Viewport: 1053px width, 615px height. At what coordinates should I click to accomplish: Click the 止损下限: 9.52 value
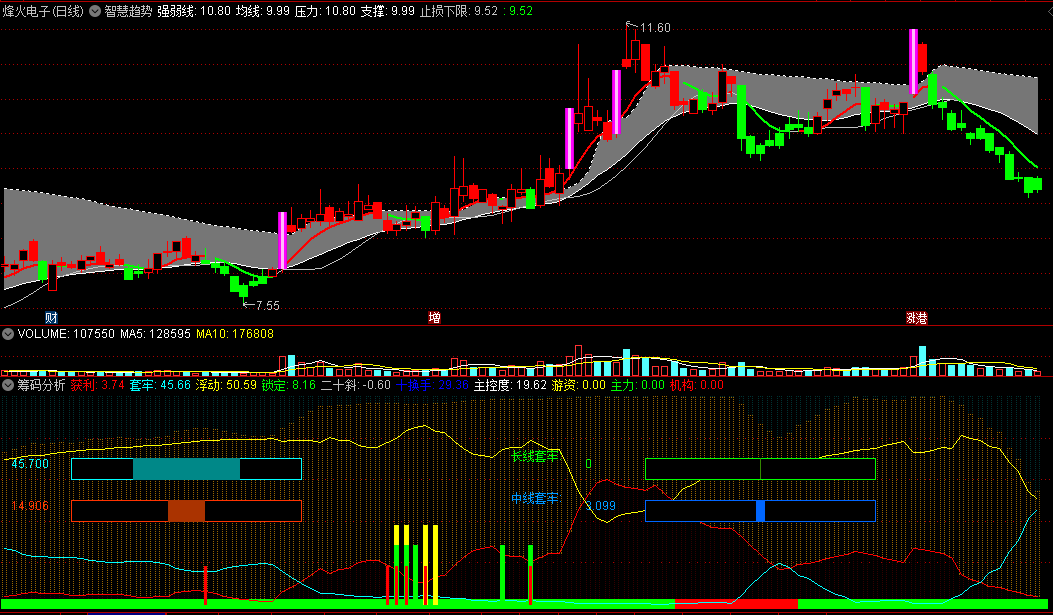459,11
